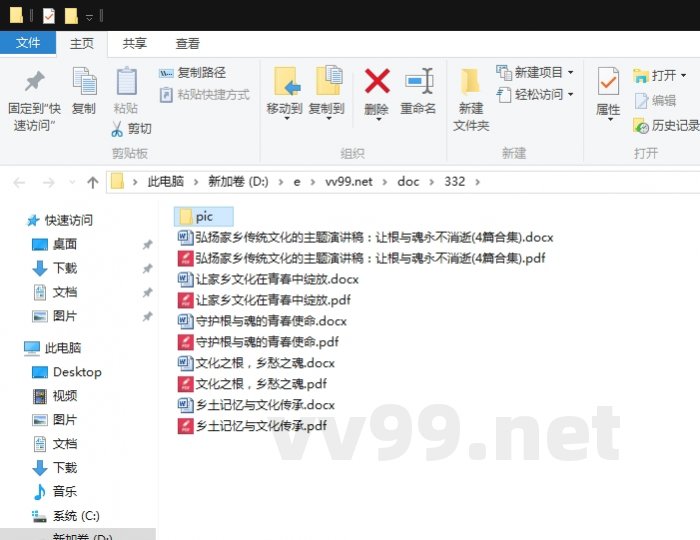Open pinned Pictures (图片) under Quick access
Image resolution: width=700 pixels, height=540 pixels.
click(54, 316)
